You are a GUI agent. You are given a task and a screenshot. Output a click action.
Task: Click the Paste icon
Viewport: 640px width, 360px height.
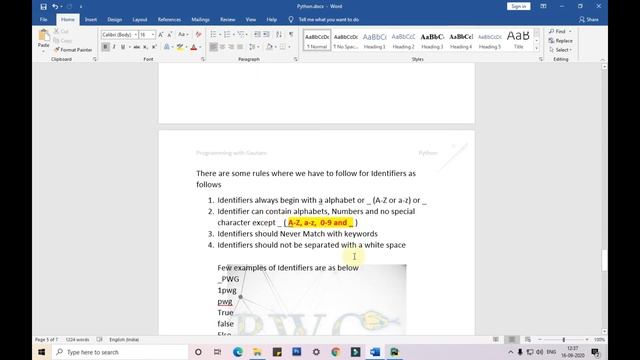[x=44, y=36]
